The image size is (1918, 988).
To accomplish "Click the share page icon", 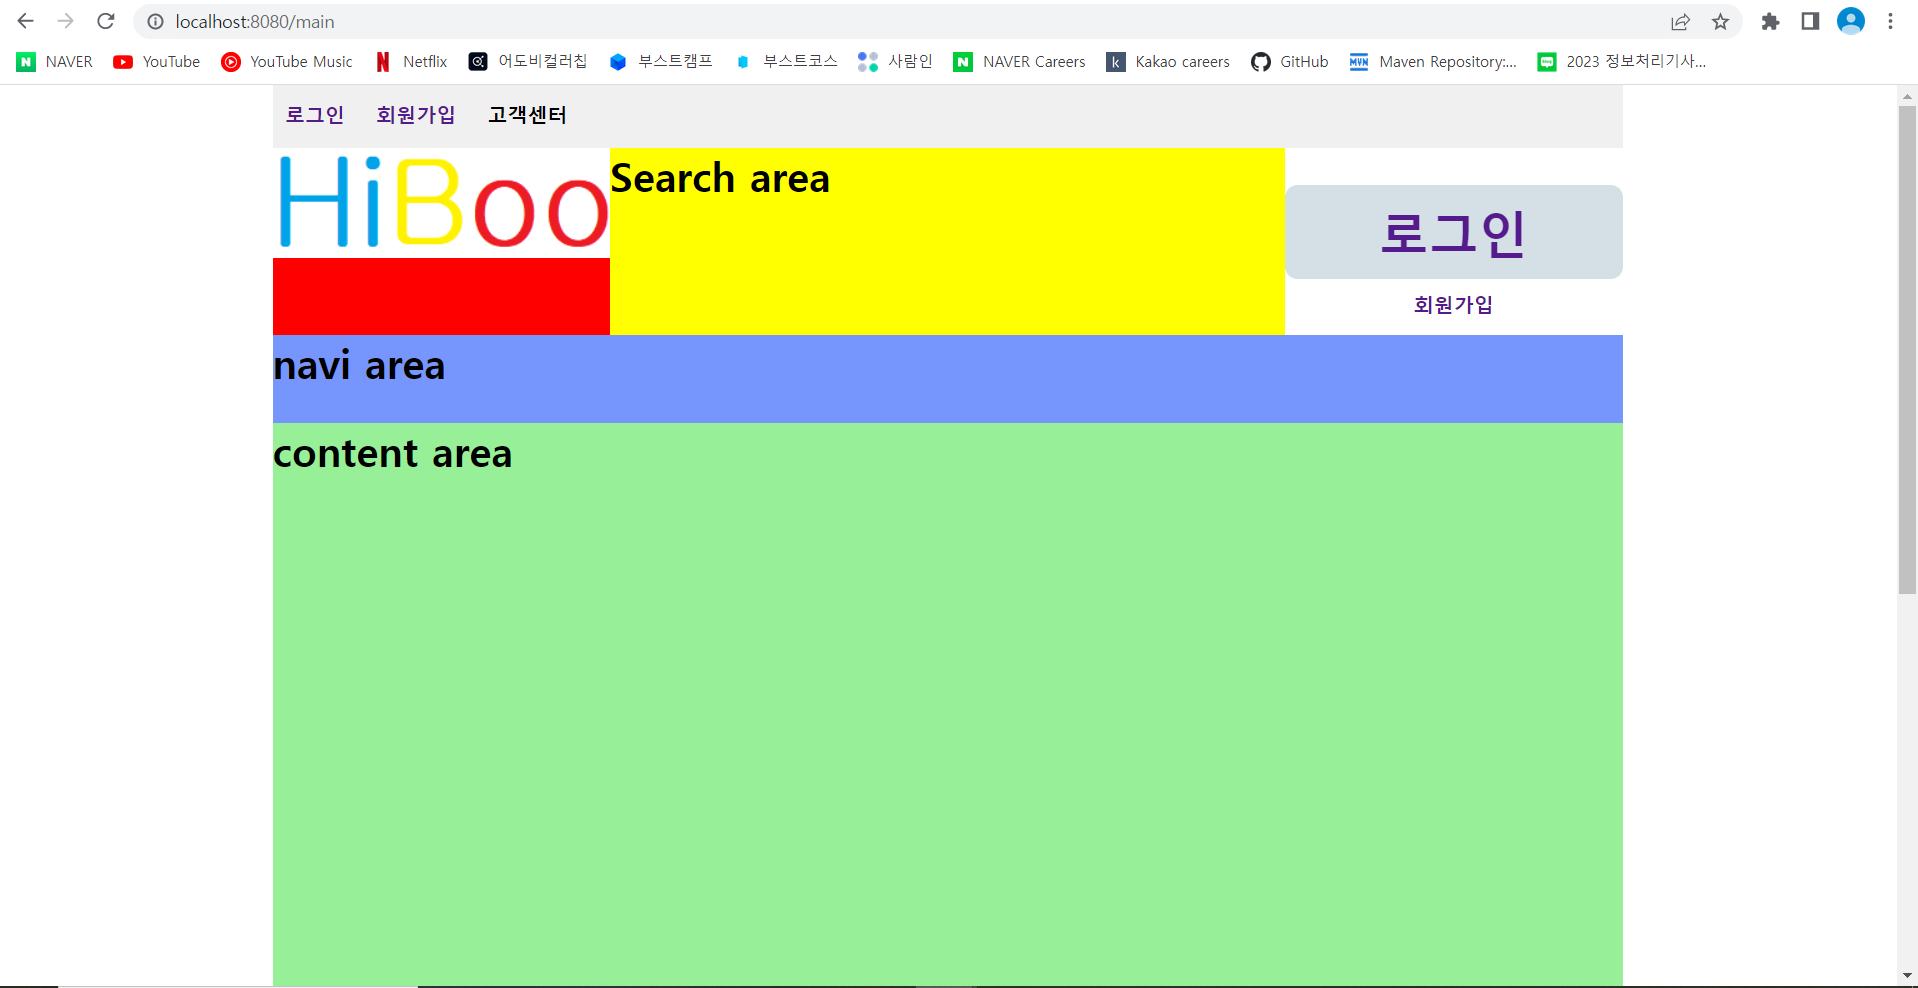I will pyautogui.click(x=1680, y=21).
